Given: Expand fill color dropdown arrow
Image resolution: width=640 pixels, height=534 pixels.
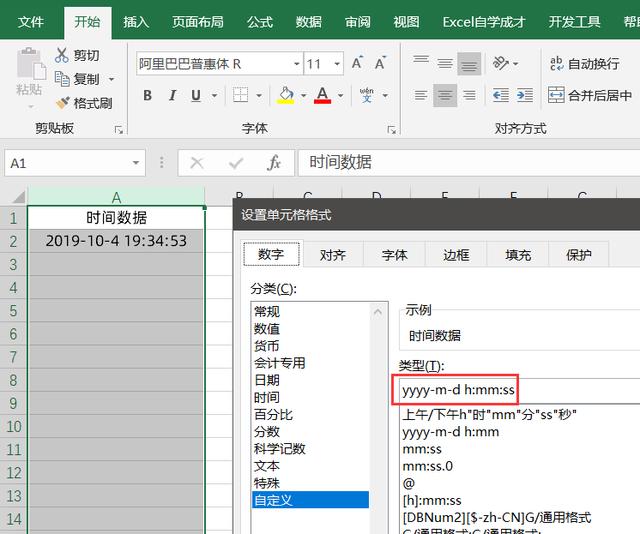Looking at the screenshot, I should pyautogui.click(x=303, y=96).
